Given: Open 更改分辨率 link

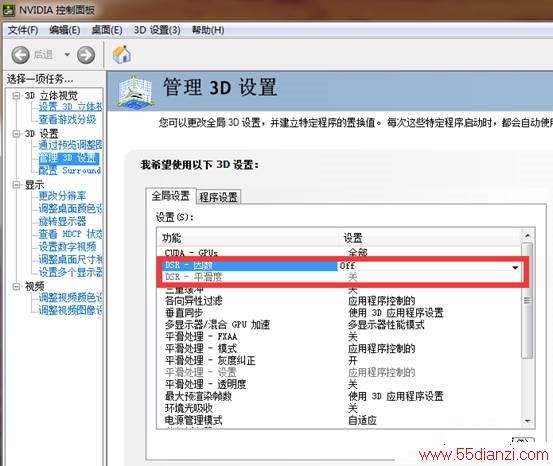Looking at the screenshot, I should pos(62,196).
